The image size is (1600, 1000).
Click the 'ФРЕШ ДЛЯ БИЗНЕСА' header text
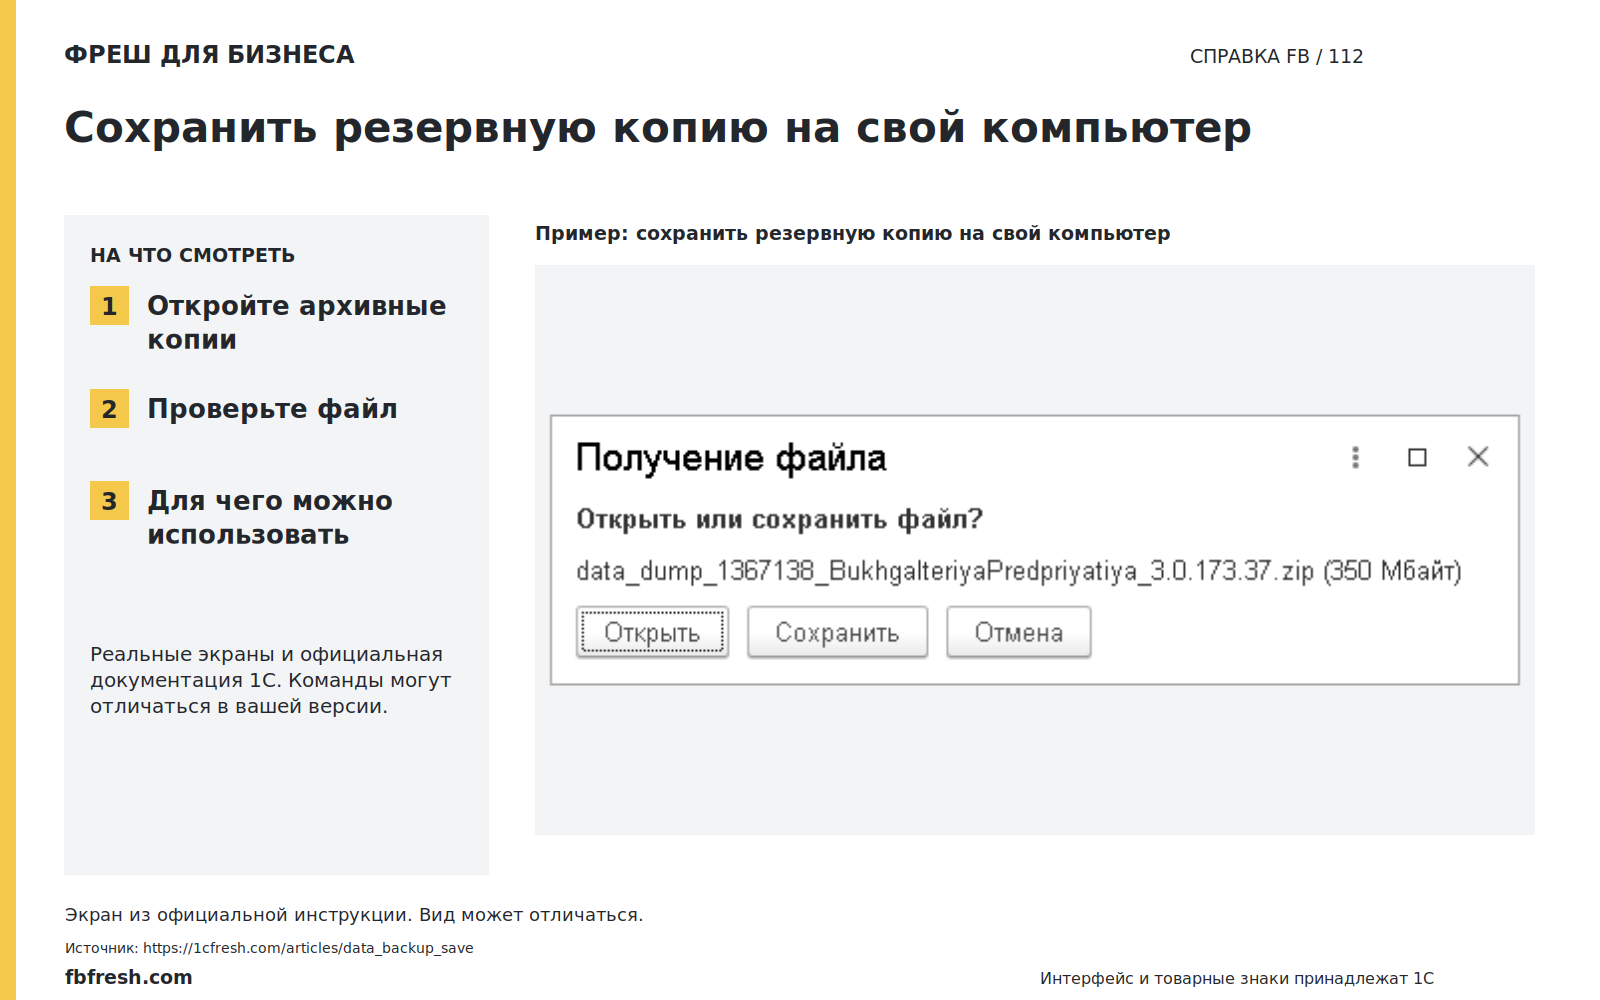[210, 55]
